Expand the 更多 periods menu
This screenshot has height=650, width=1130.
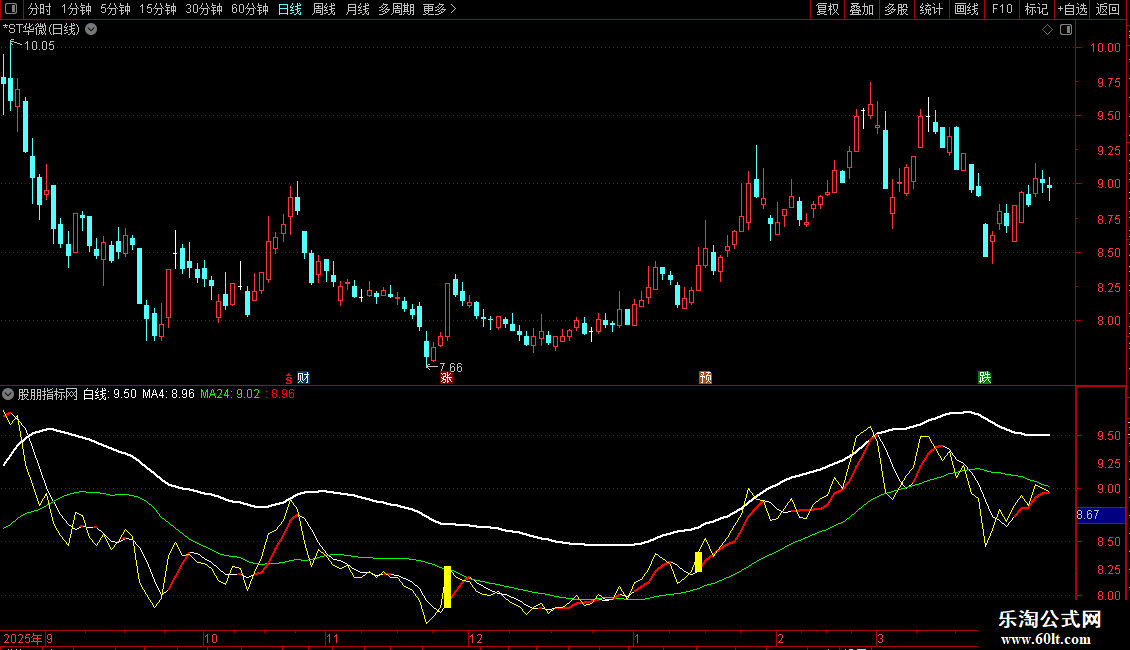440,9
